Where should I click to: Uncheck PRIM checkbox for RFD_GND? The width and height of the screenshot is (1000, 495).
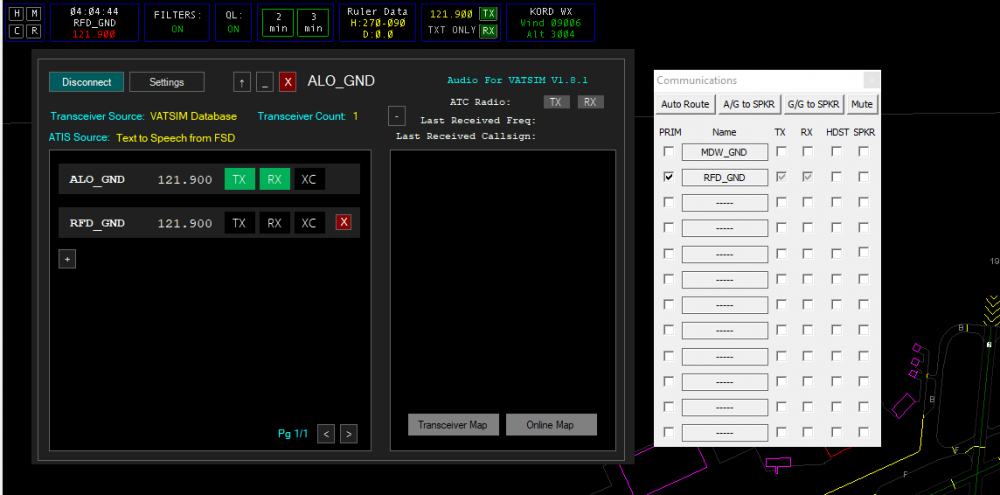(668, 177)
